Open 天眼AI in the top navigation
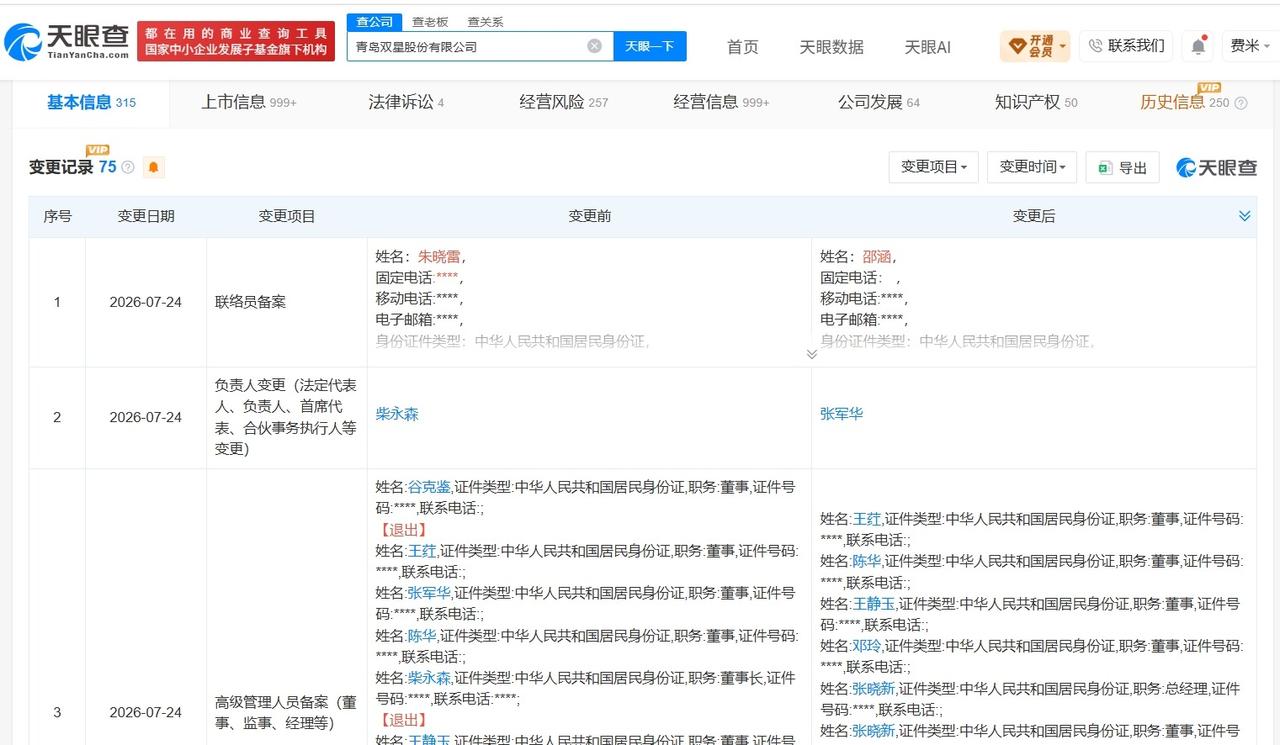This screenshot has height=745, width=1280. point(927,47)
